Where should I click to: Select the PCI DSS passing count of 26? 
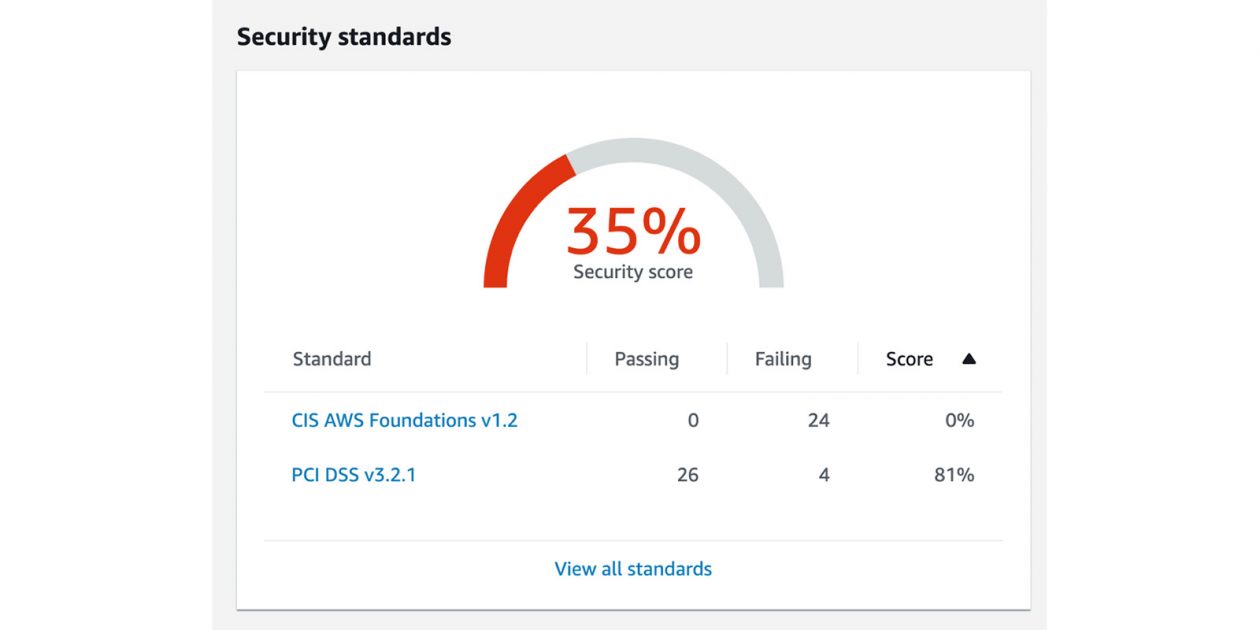coord(687,475)
